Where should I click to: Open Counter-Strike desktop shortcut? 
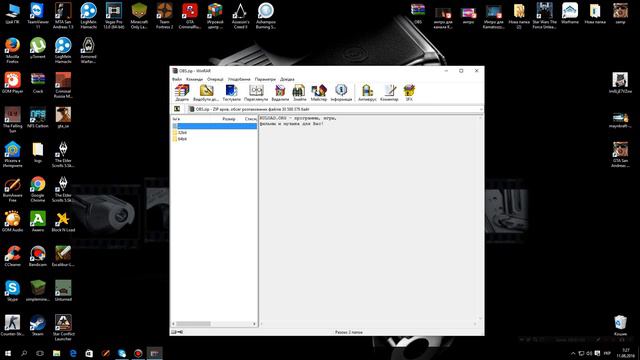point(12,326)
